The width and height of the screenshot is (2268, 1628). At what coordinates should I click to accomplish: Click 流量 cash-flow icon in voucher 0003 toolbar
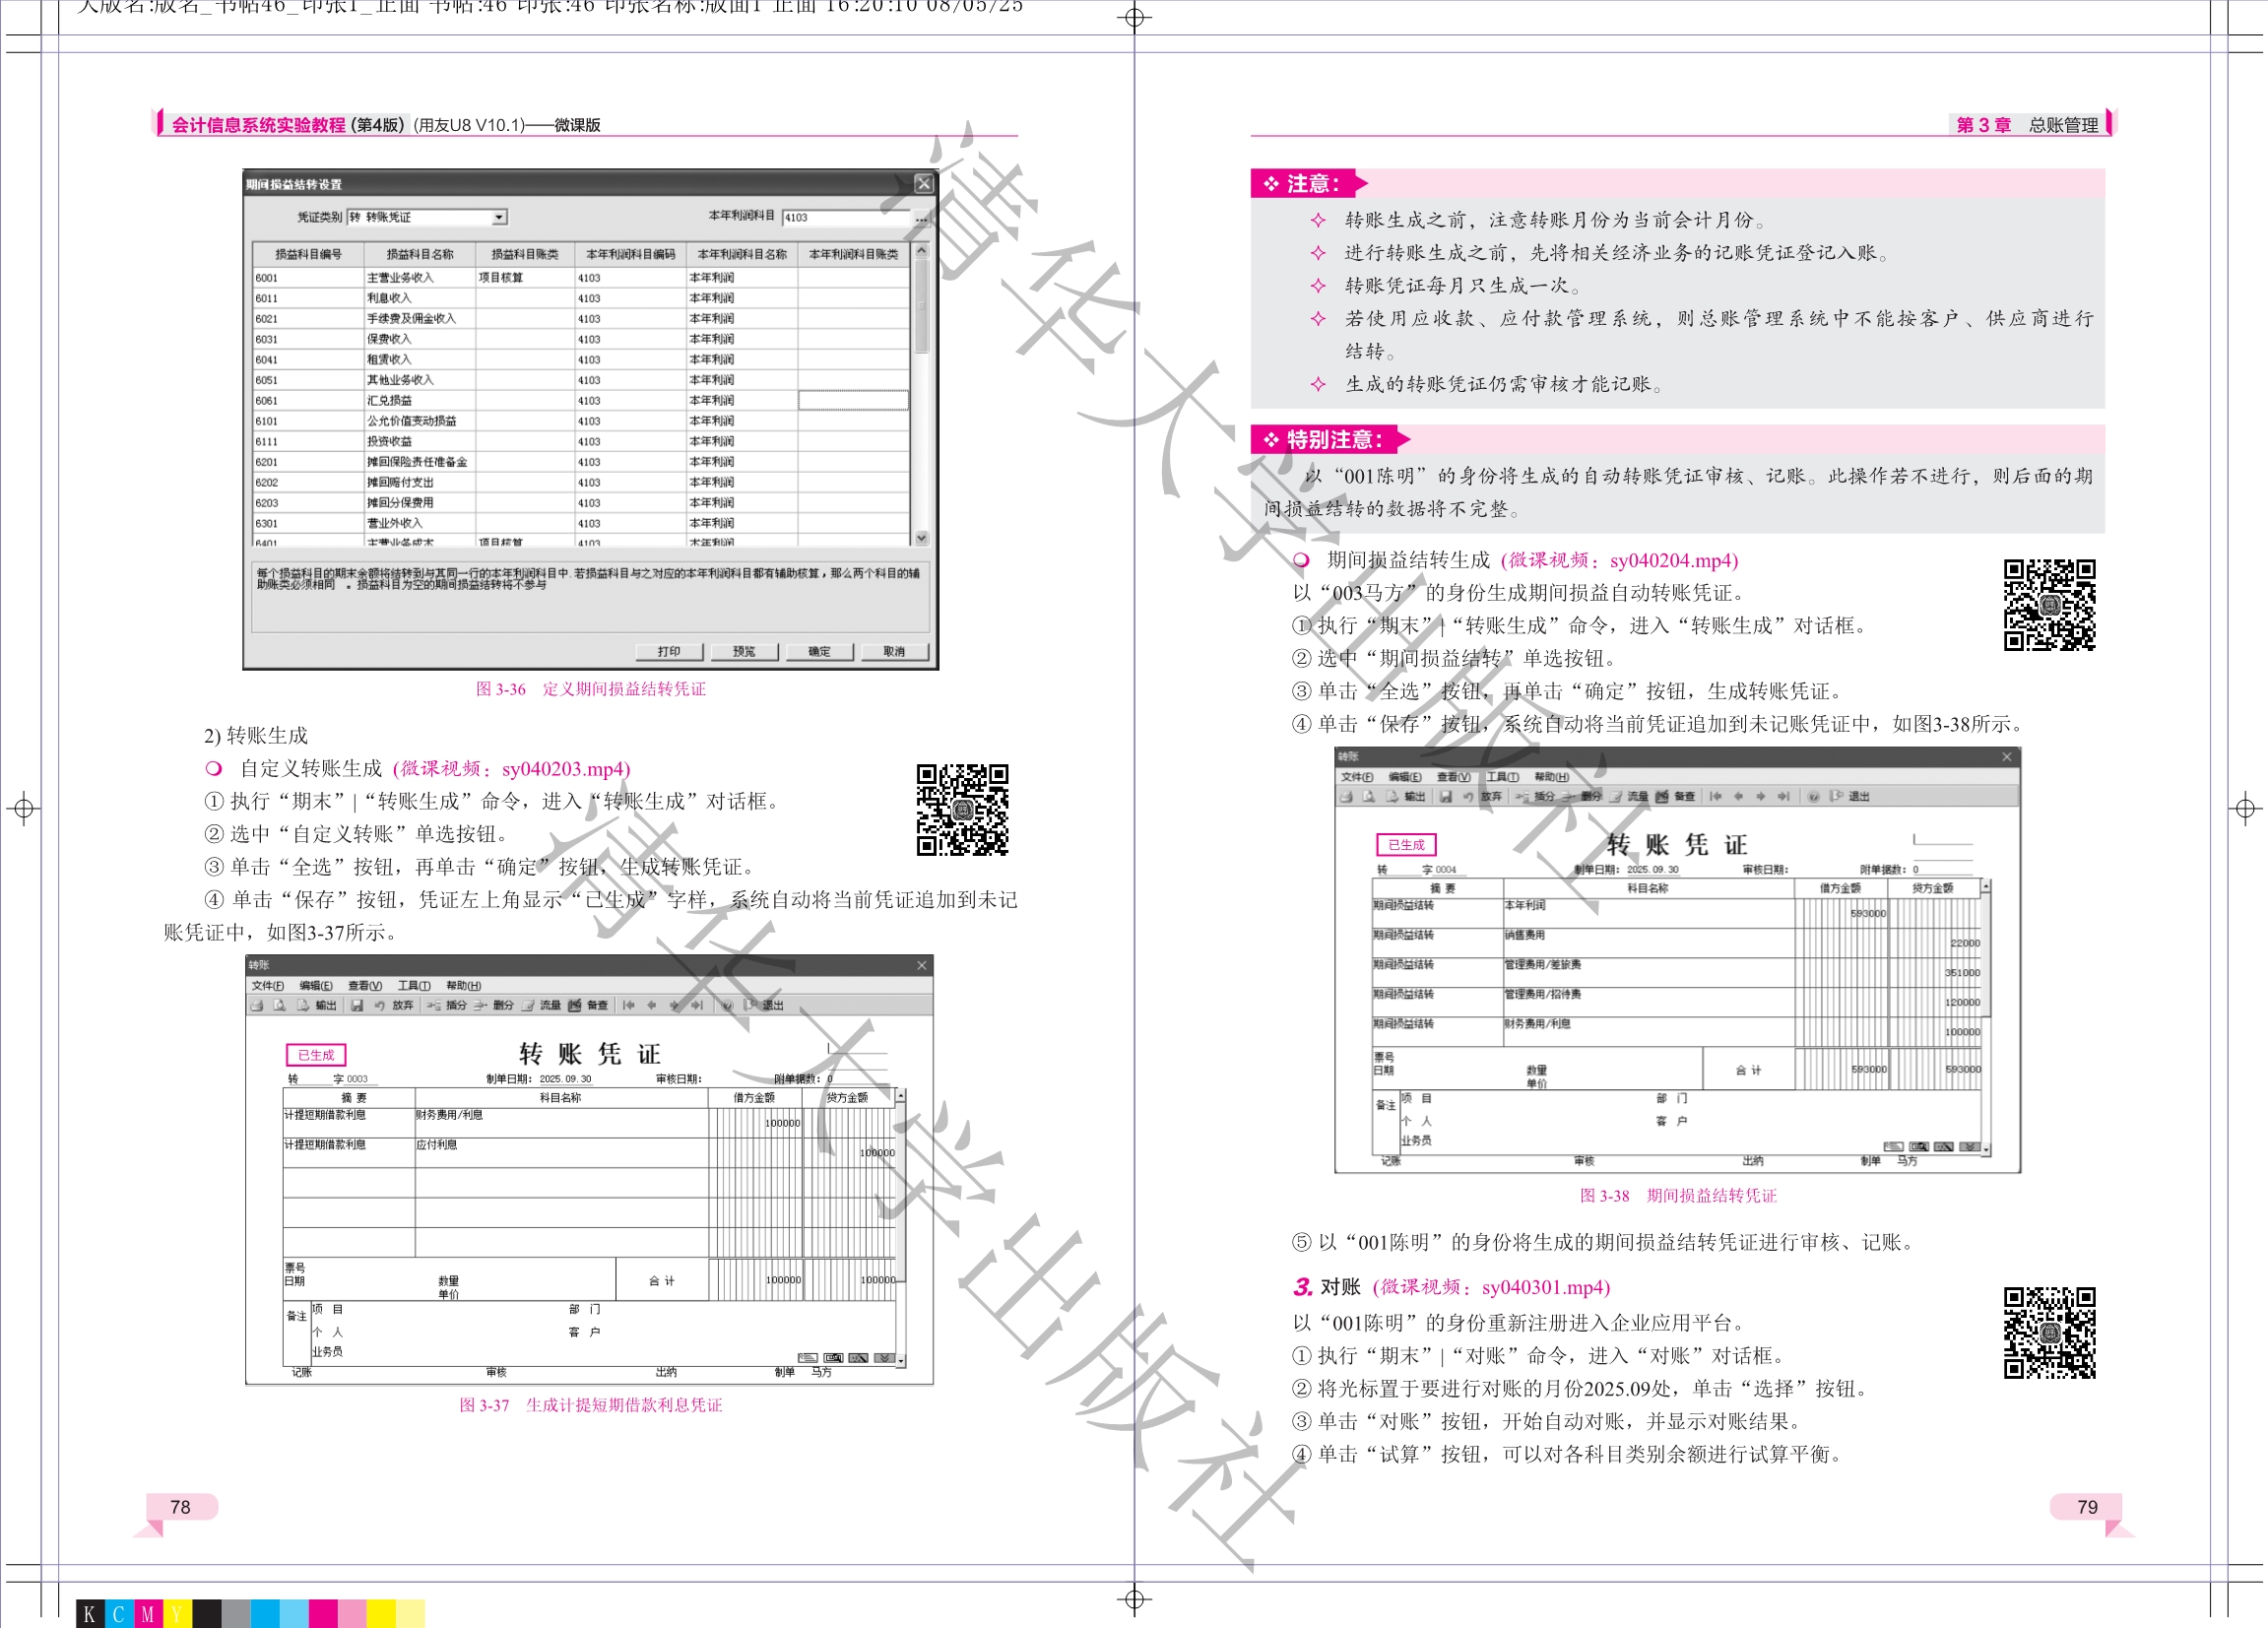click(528, 1005)
